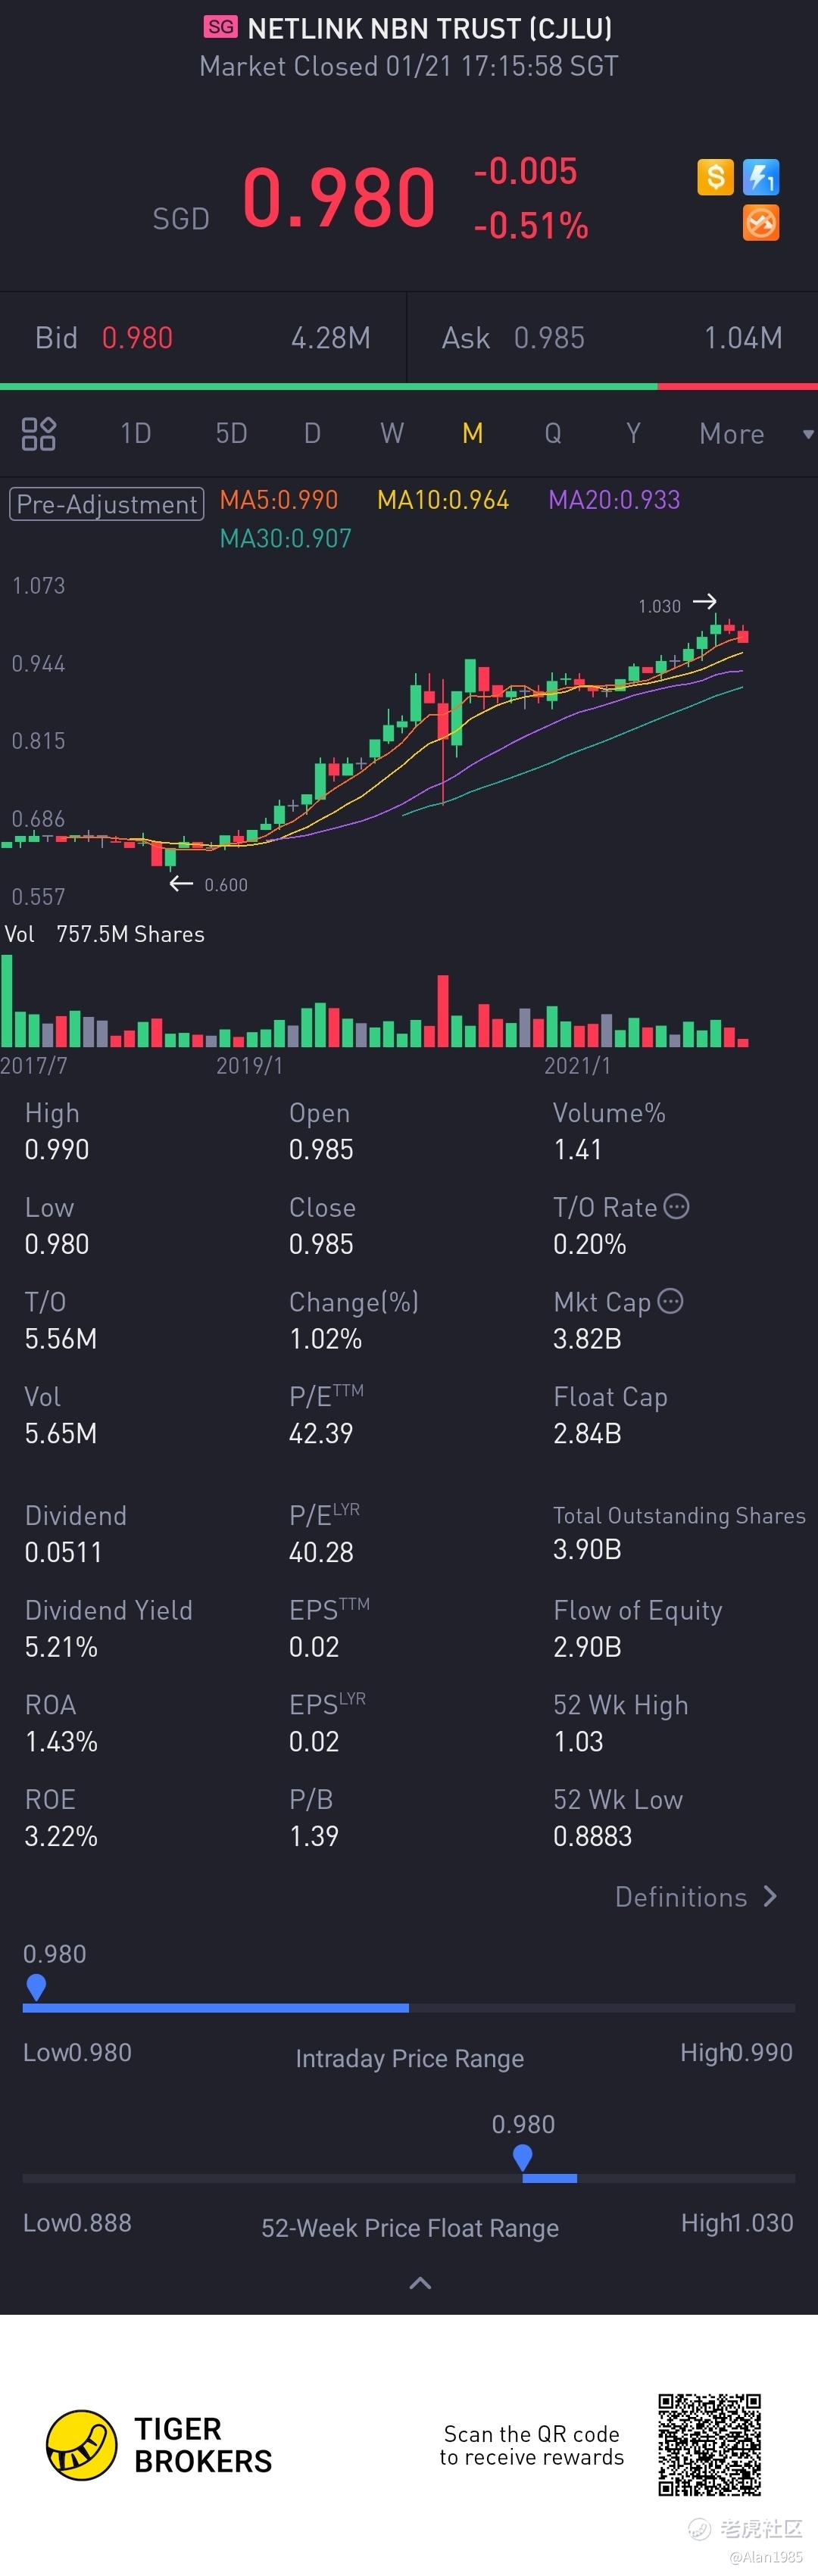
Task: Switch chart to 1D timeframe
Action: tap(135, 434)
